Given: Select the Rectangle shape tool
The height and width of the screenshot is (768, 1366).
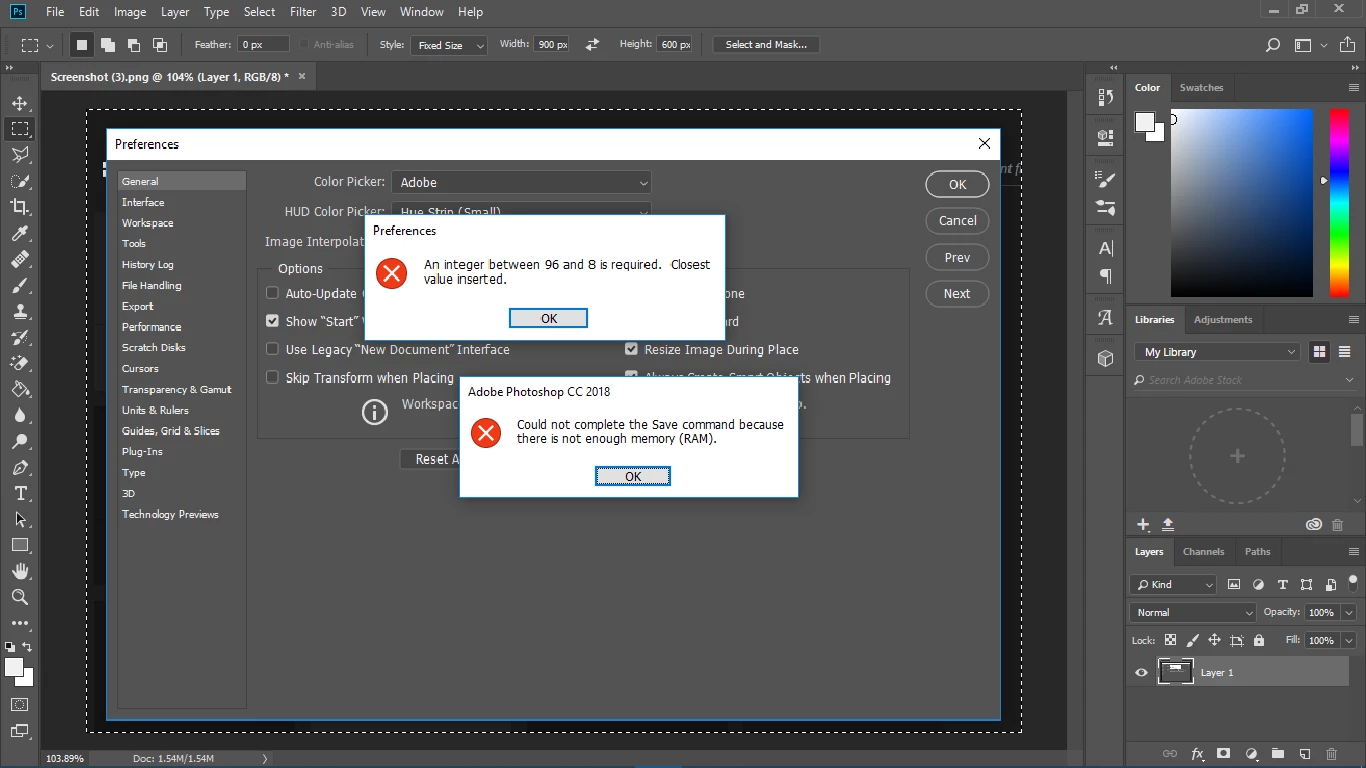Looking at the screenshot, I should 19,545.
